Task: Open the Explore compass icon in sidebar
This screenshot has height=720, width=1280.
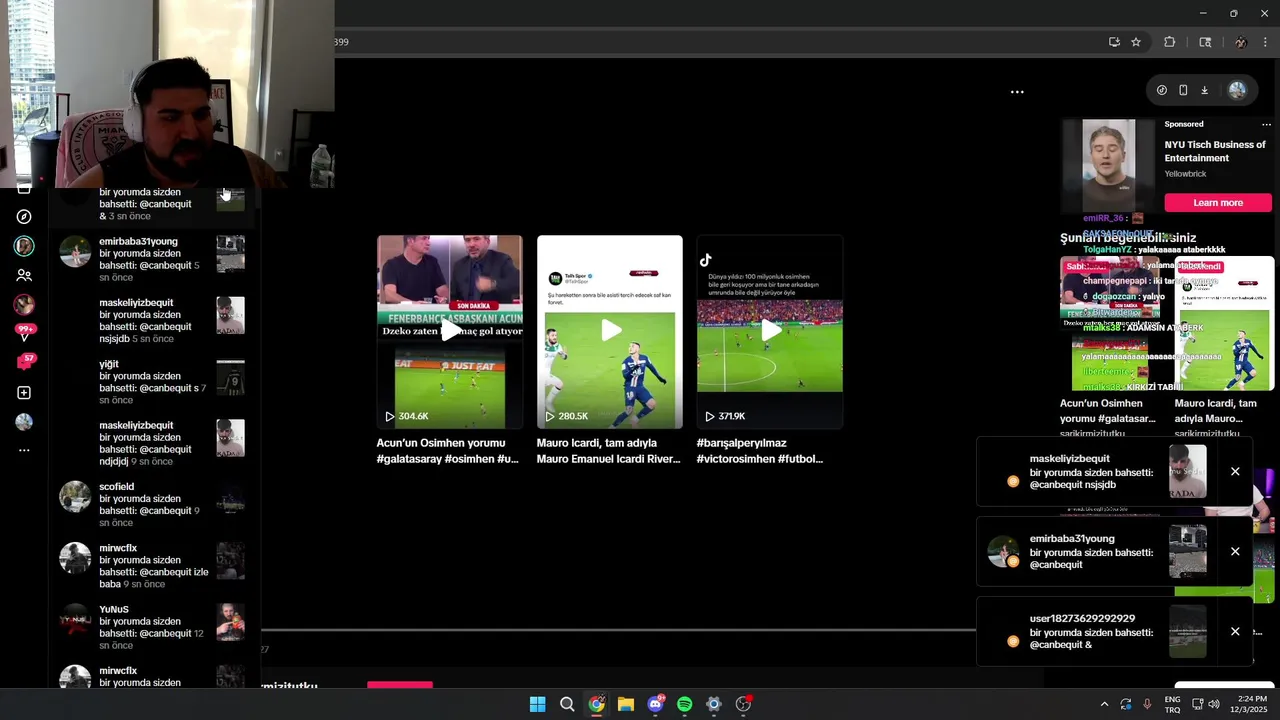Action: tap(24, 217)
